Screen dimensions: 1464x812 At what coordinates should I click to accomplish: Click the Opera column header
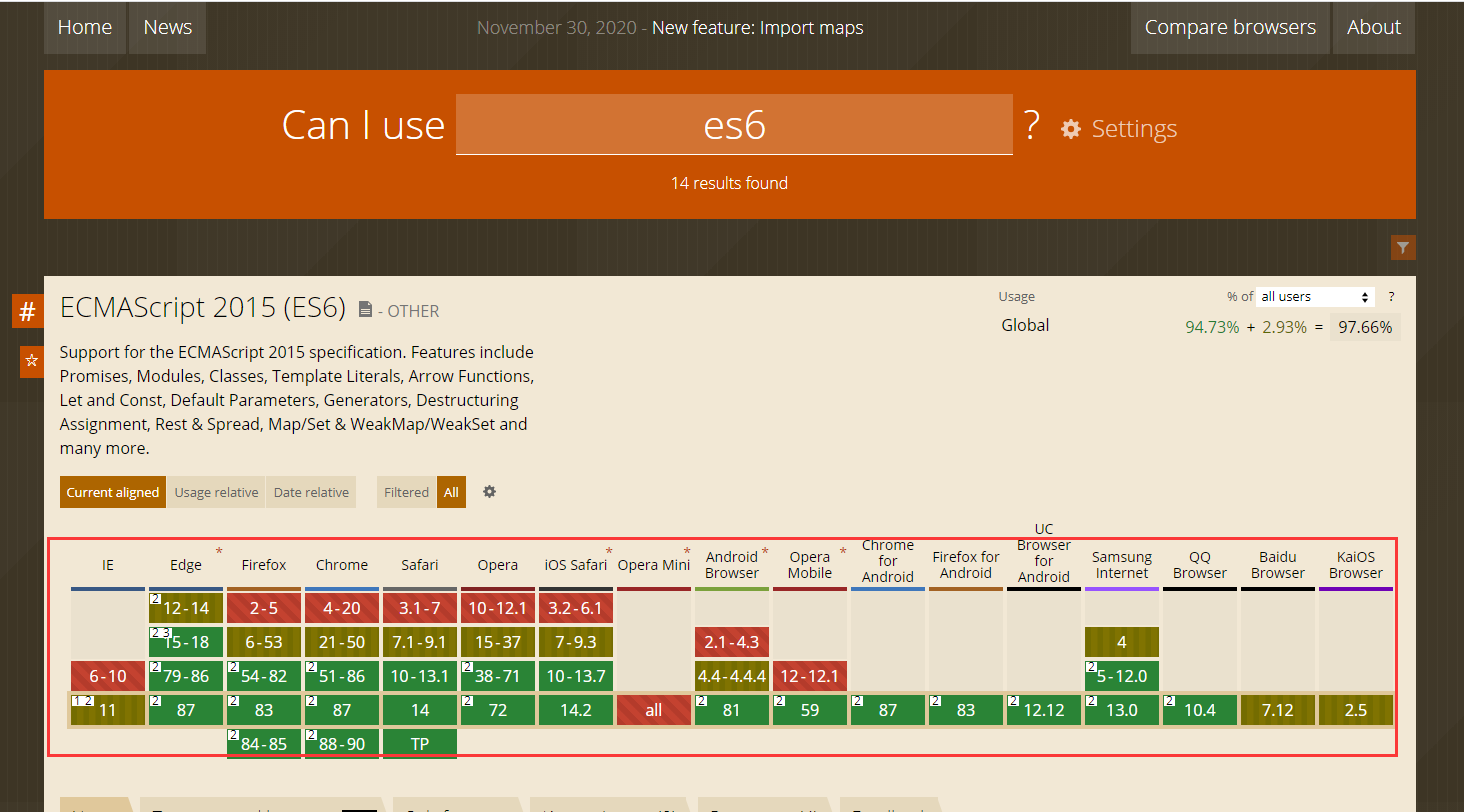[x=498, y=565]
